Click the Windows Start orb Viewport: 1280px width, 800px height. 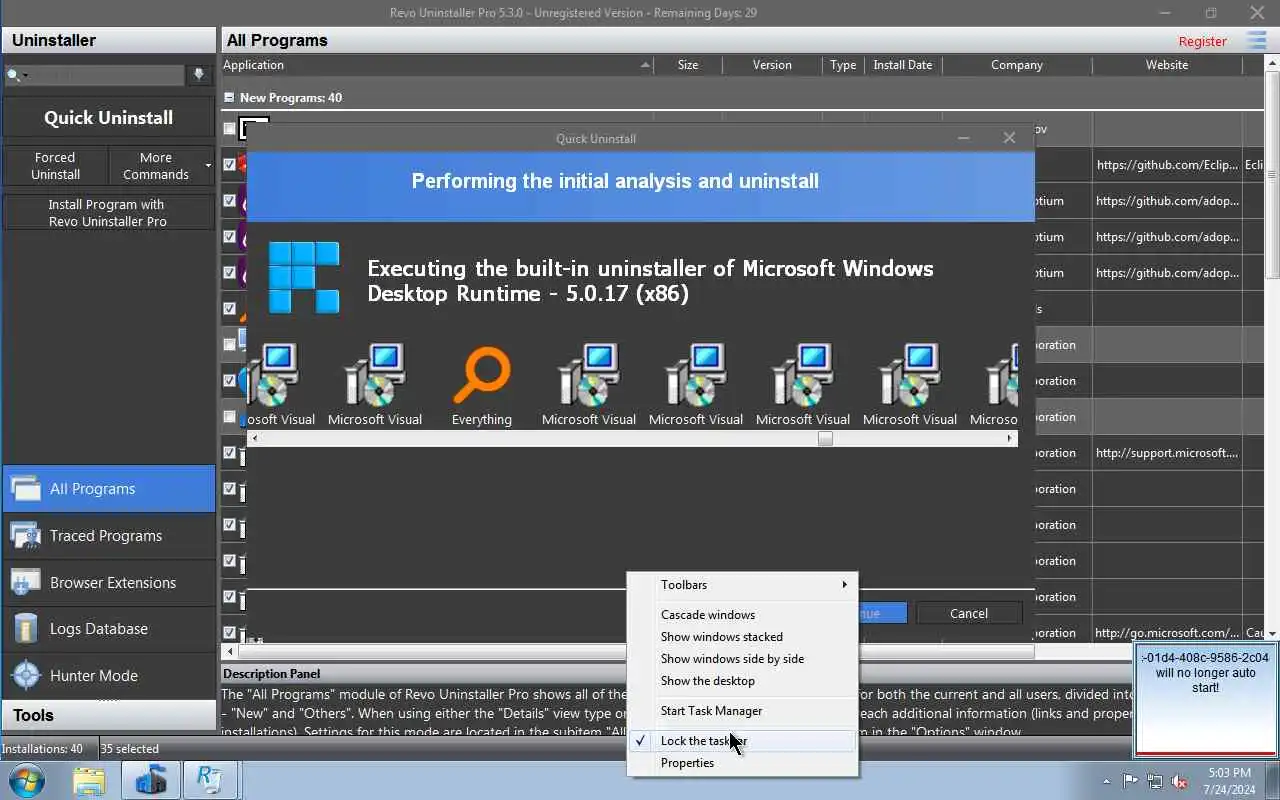pos(27,780)
